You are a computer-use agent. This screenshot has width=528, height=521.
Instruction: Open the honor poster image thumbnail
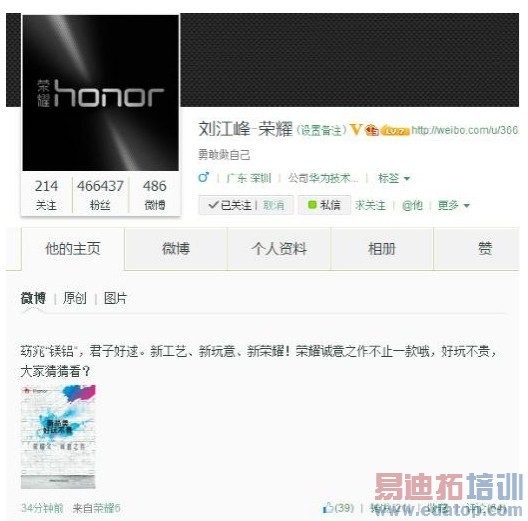click(x=58, y=436)
